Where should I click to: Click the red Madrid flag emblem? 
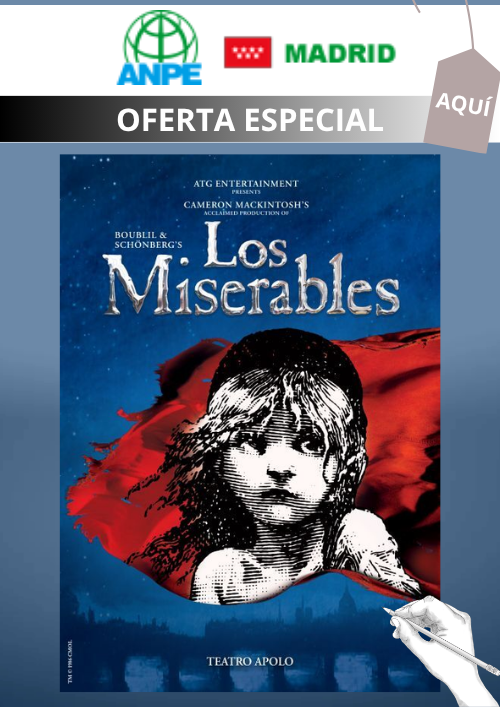coord(248,52)
